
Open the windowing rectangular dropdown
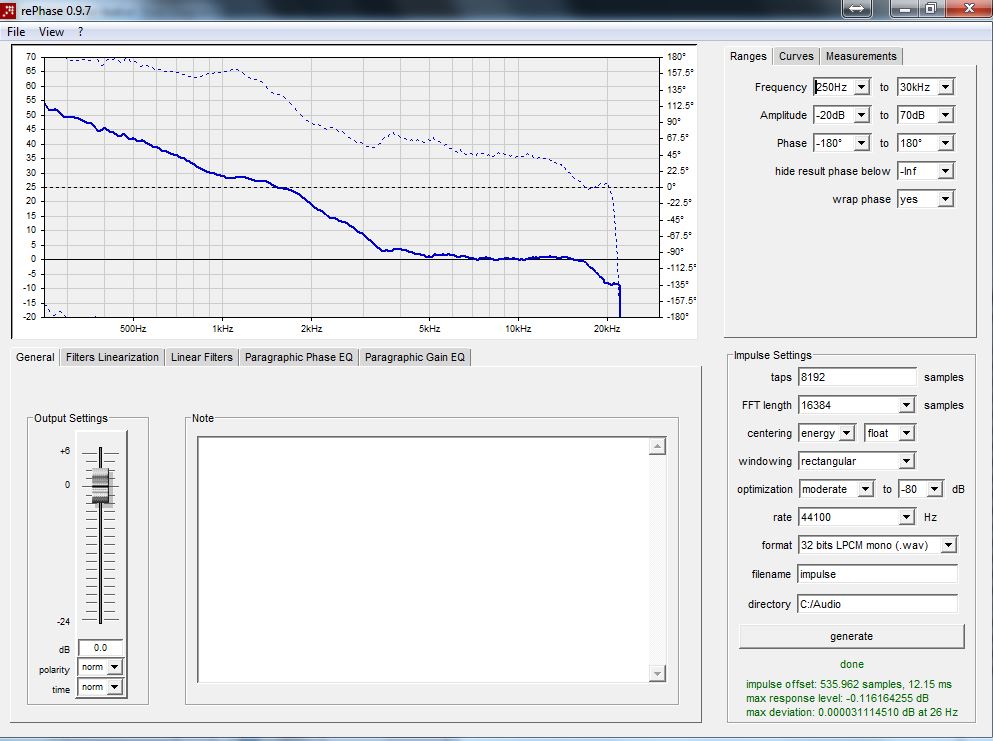(x=906, y=461)
